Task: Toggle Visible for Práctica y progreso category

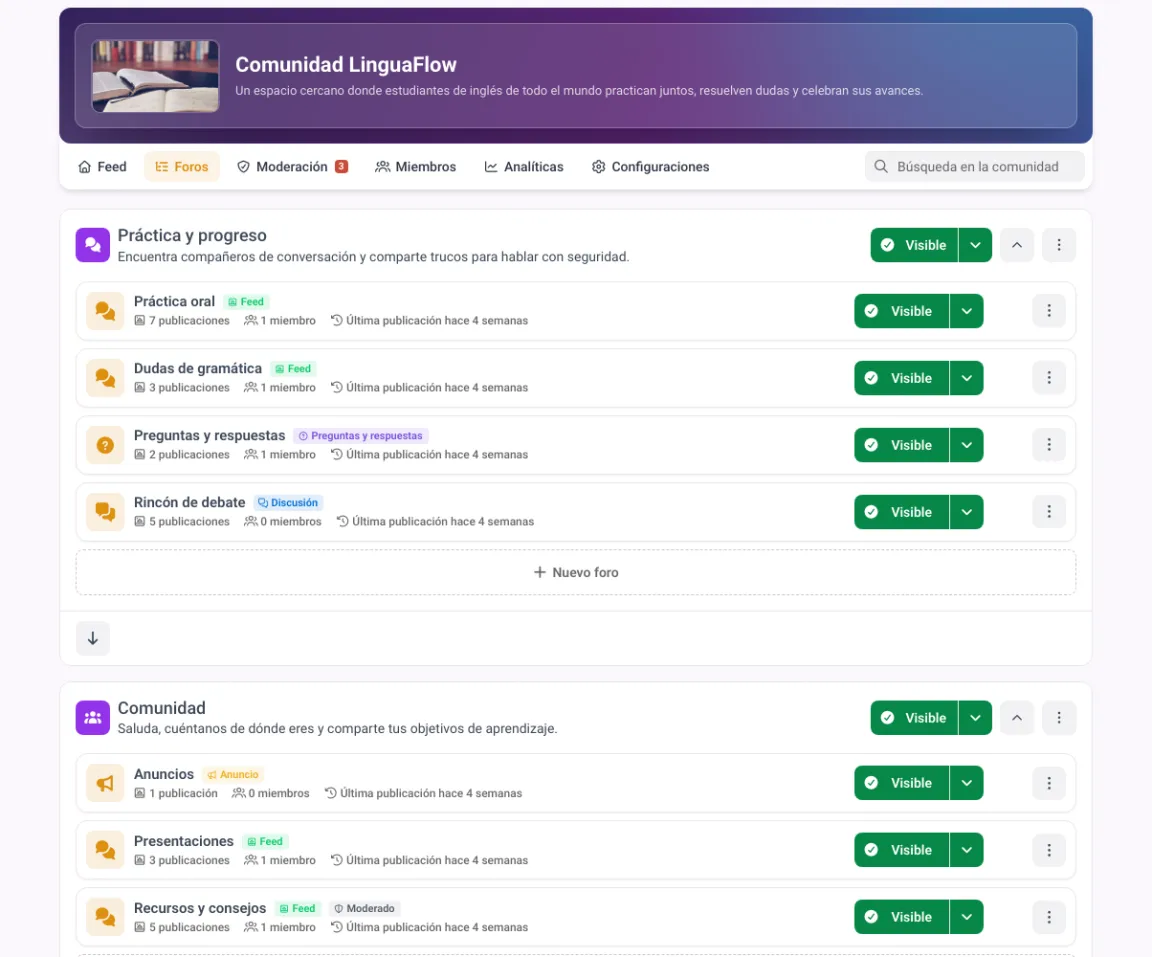Action: click(914, 245)
